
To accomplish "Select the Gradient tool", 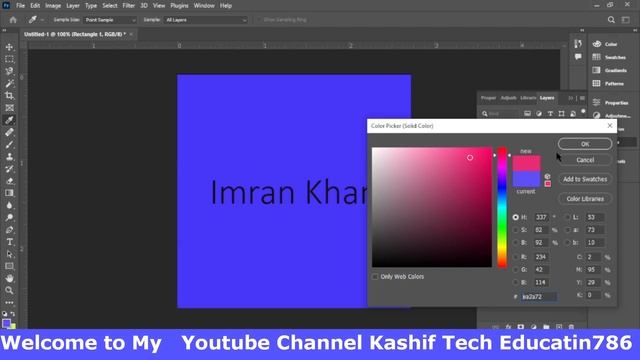I will coord(9,193).
